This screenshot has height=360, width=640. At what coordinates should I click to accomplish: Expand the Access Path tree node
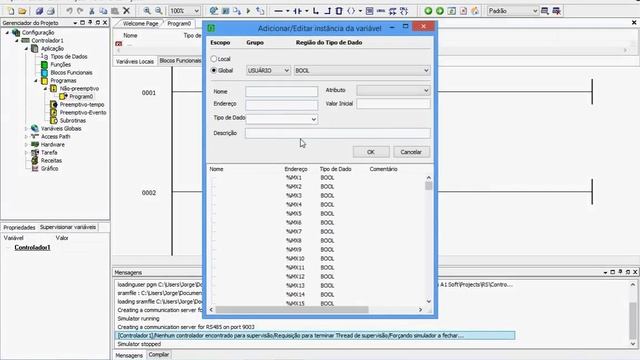click(x=27, y=137)
